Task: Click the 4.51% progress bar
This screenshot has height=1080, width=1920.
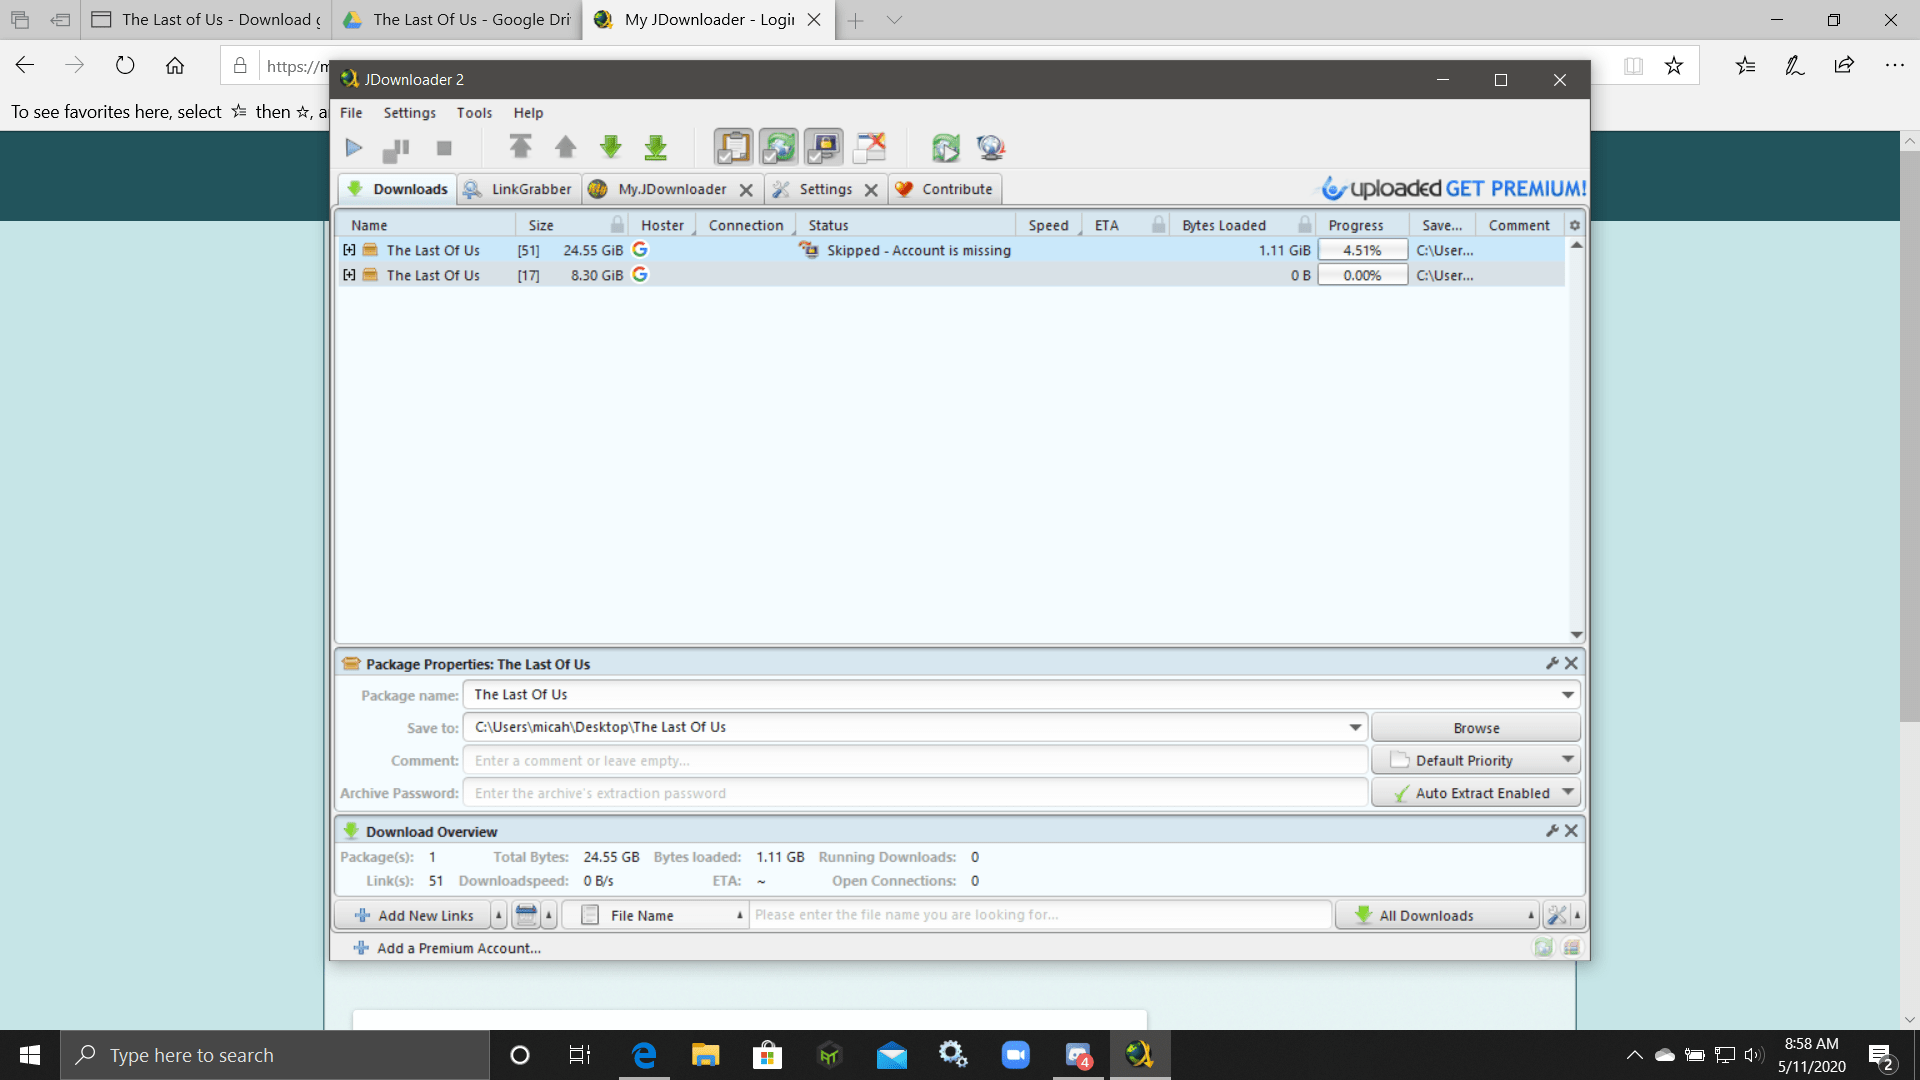Action: (1361, 250)
